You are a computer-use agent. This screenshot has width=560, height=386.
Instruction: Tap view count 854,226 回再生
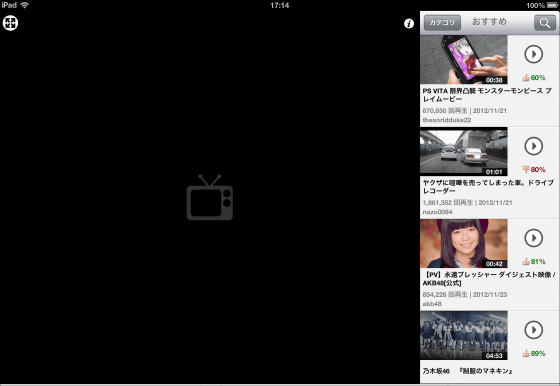tap(445, 295)
